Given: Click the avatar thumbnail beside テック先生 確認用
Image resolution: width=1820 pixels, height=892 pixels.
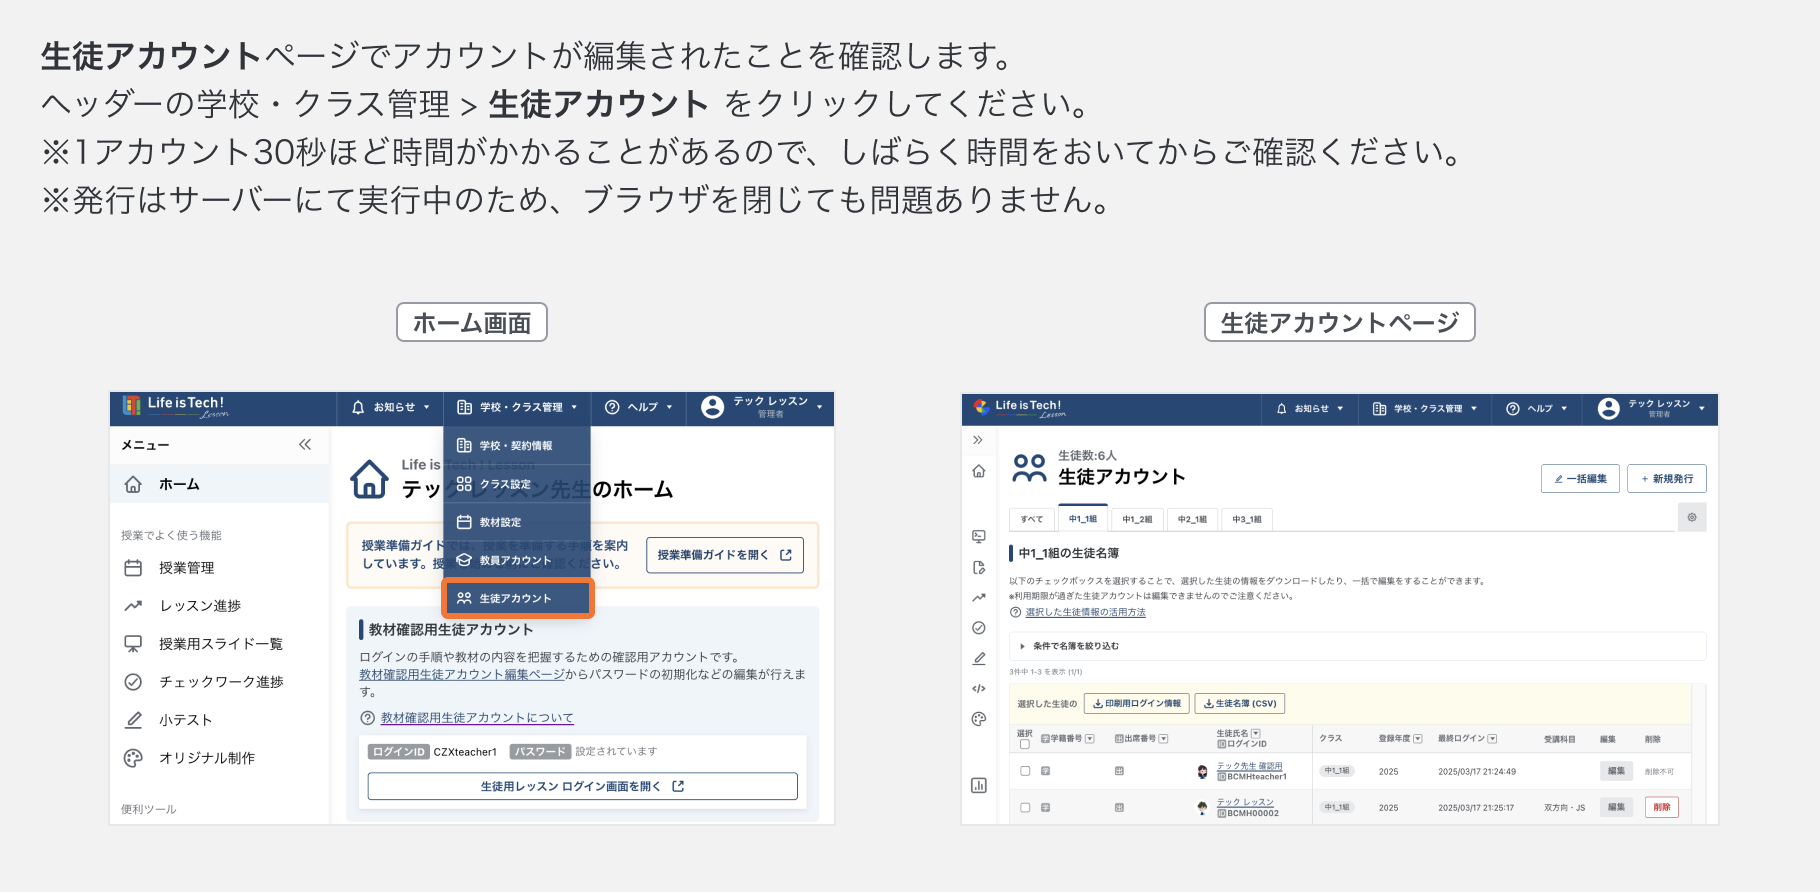Looking at the screenshot, I should (1202, 771).
